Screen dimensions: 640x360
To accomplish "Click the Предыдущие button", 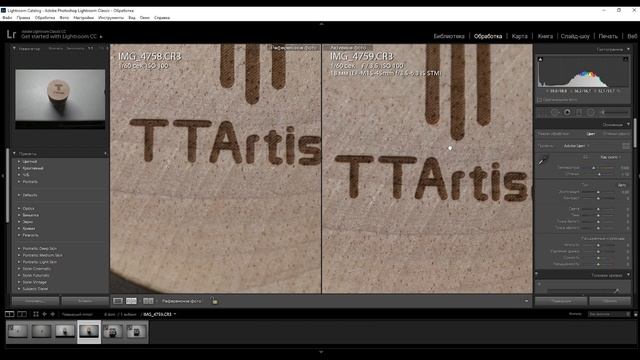I will (x=561, y=301).
